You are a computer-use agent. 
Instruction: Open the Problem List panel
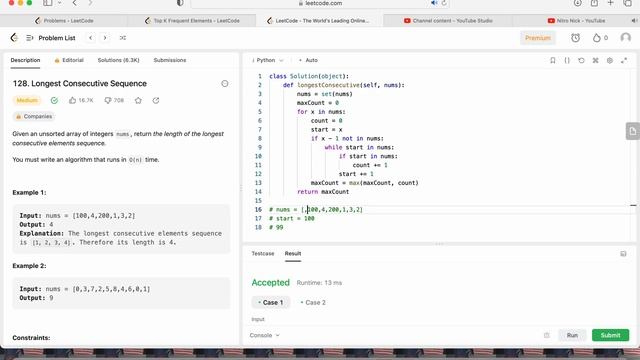pyautogui.click(x=51, y=38)
